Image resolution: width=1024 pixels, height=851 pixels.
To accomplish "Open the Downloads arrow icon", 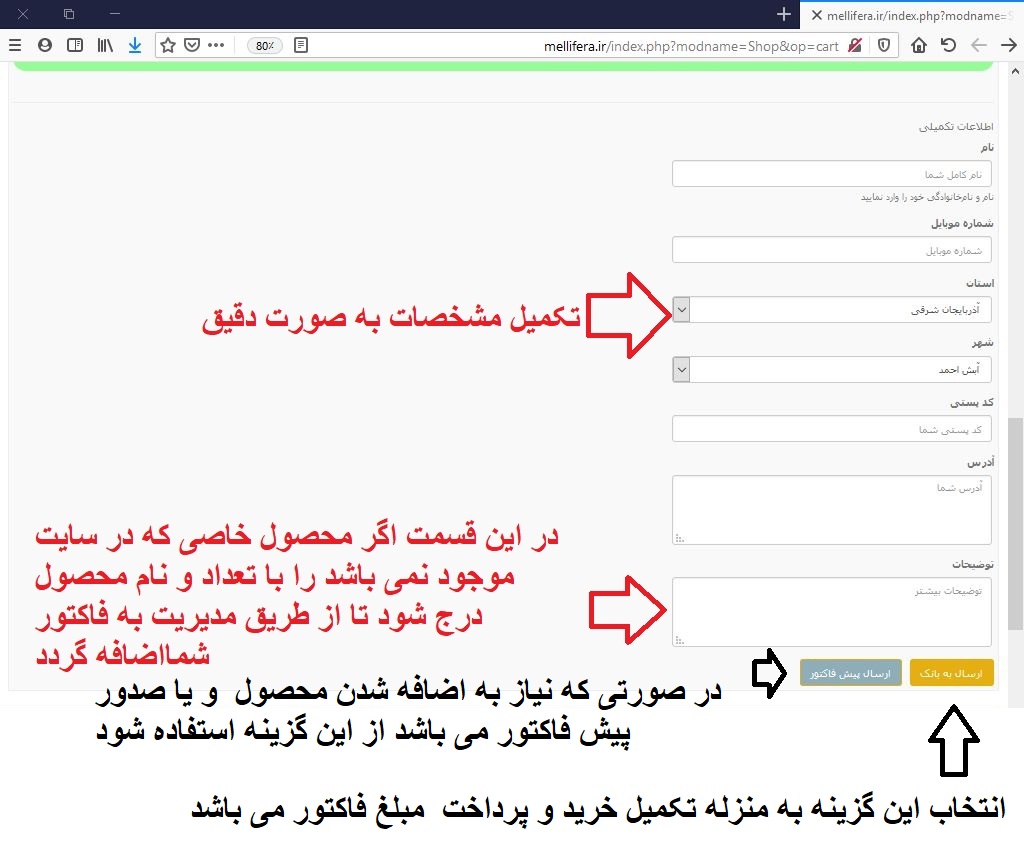I will (135, 45).
